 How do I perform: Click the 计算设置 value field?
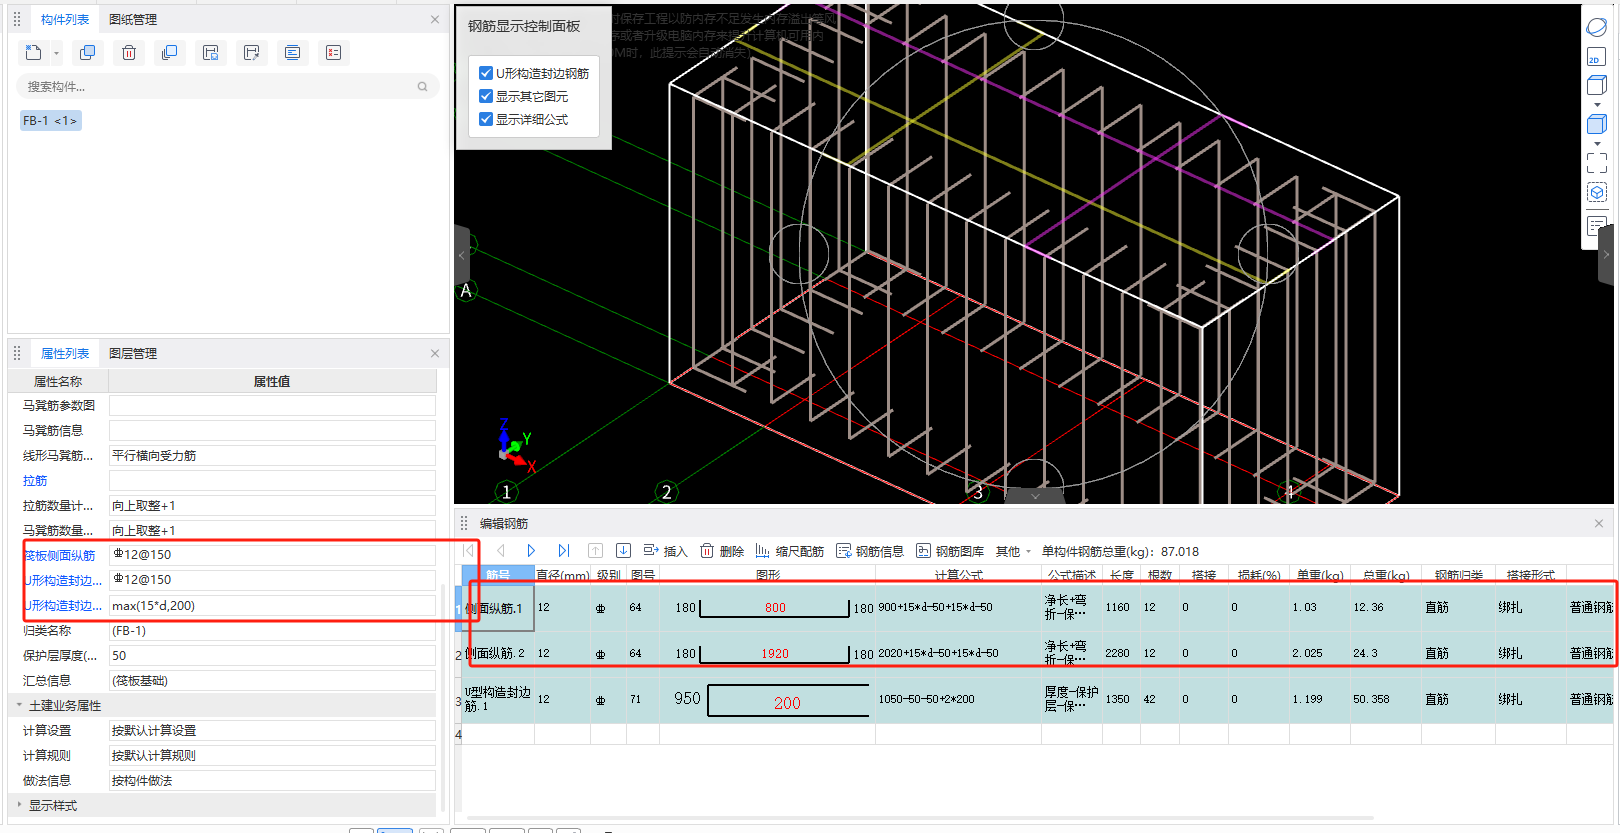tap(272, 731)
